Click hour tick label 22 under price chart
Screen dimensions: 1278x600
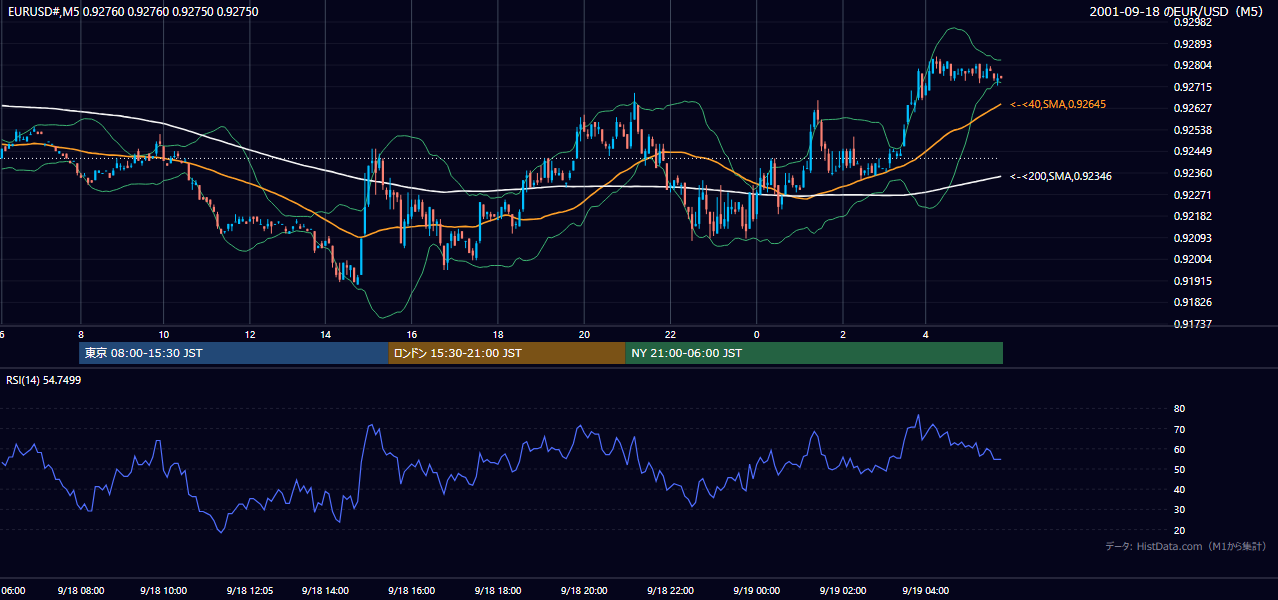670,334
